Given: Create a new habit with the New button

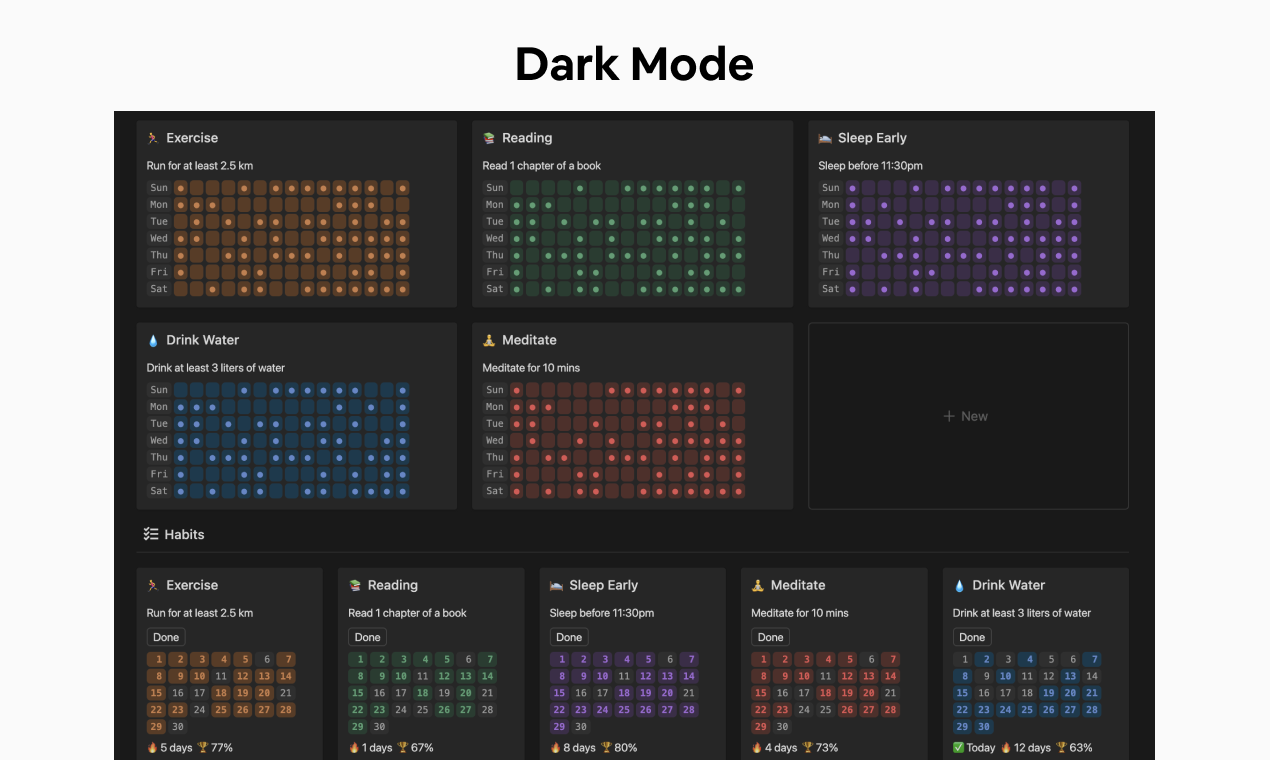Looking at the screenshot, I should click(x=966, y=415).
